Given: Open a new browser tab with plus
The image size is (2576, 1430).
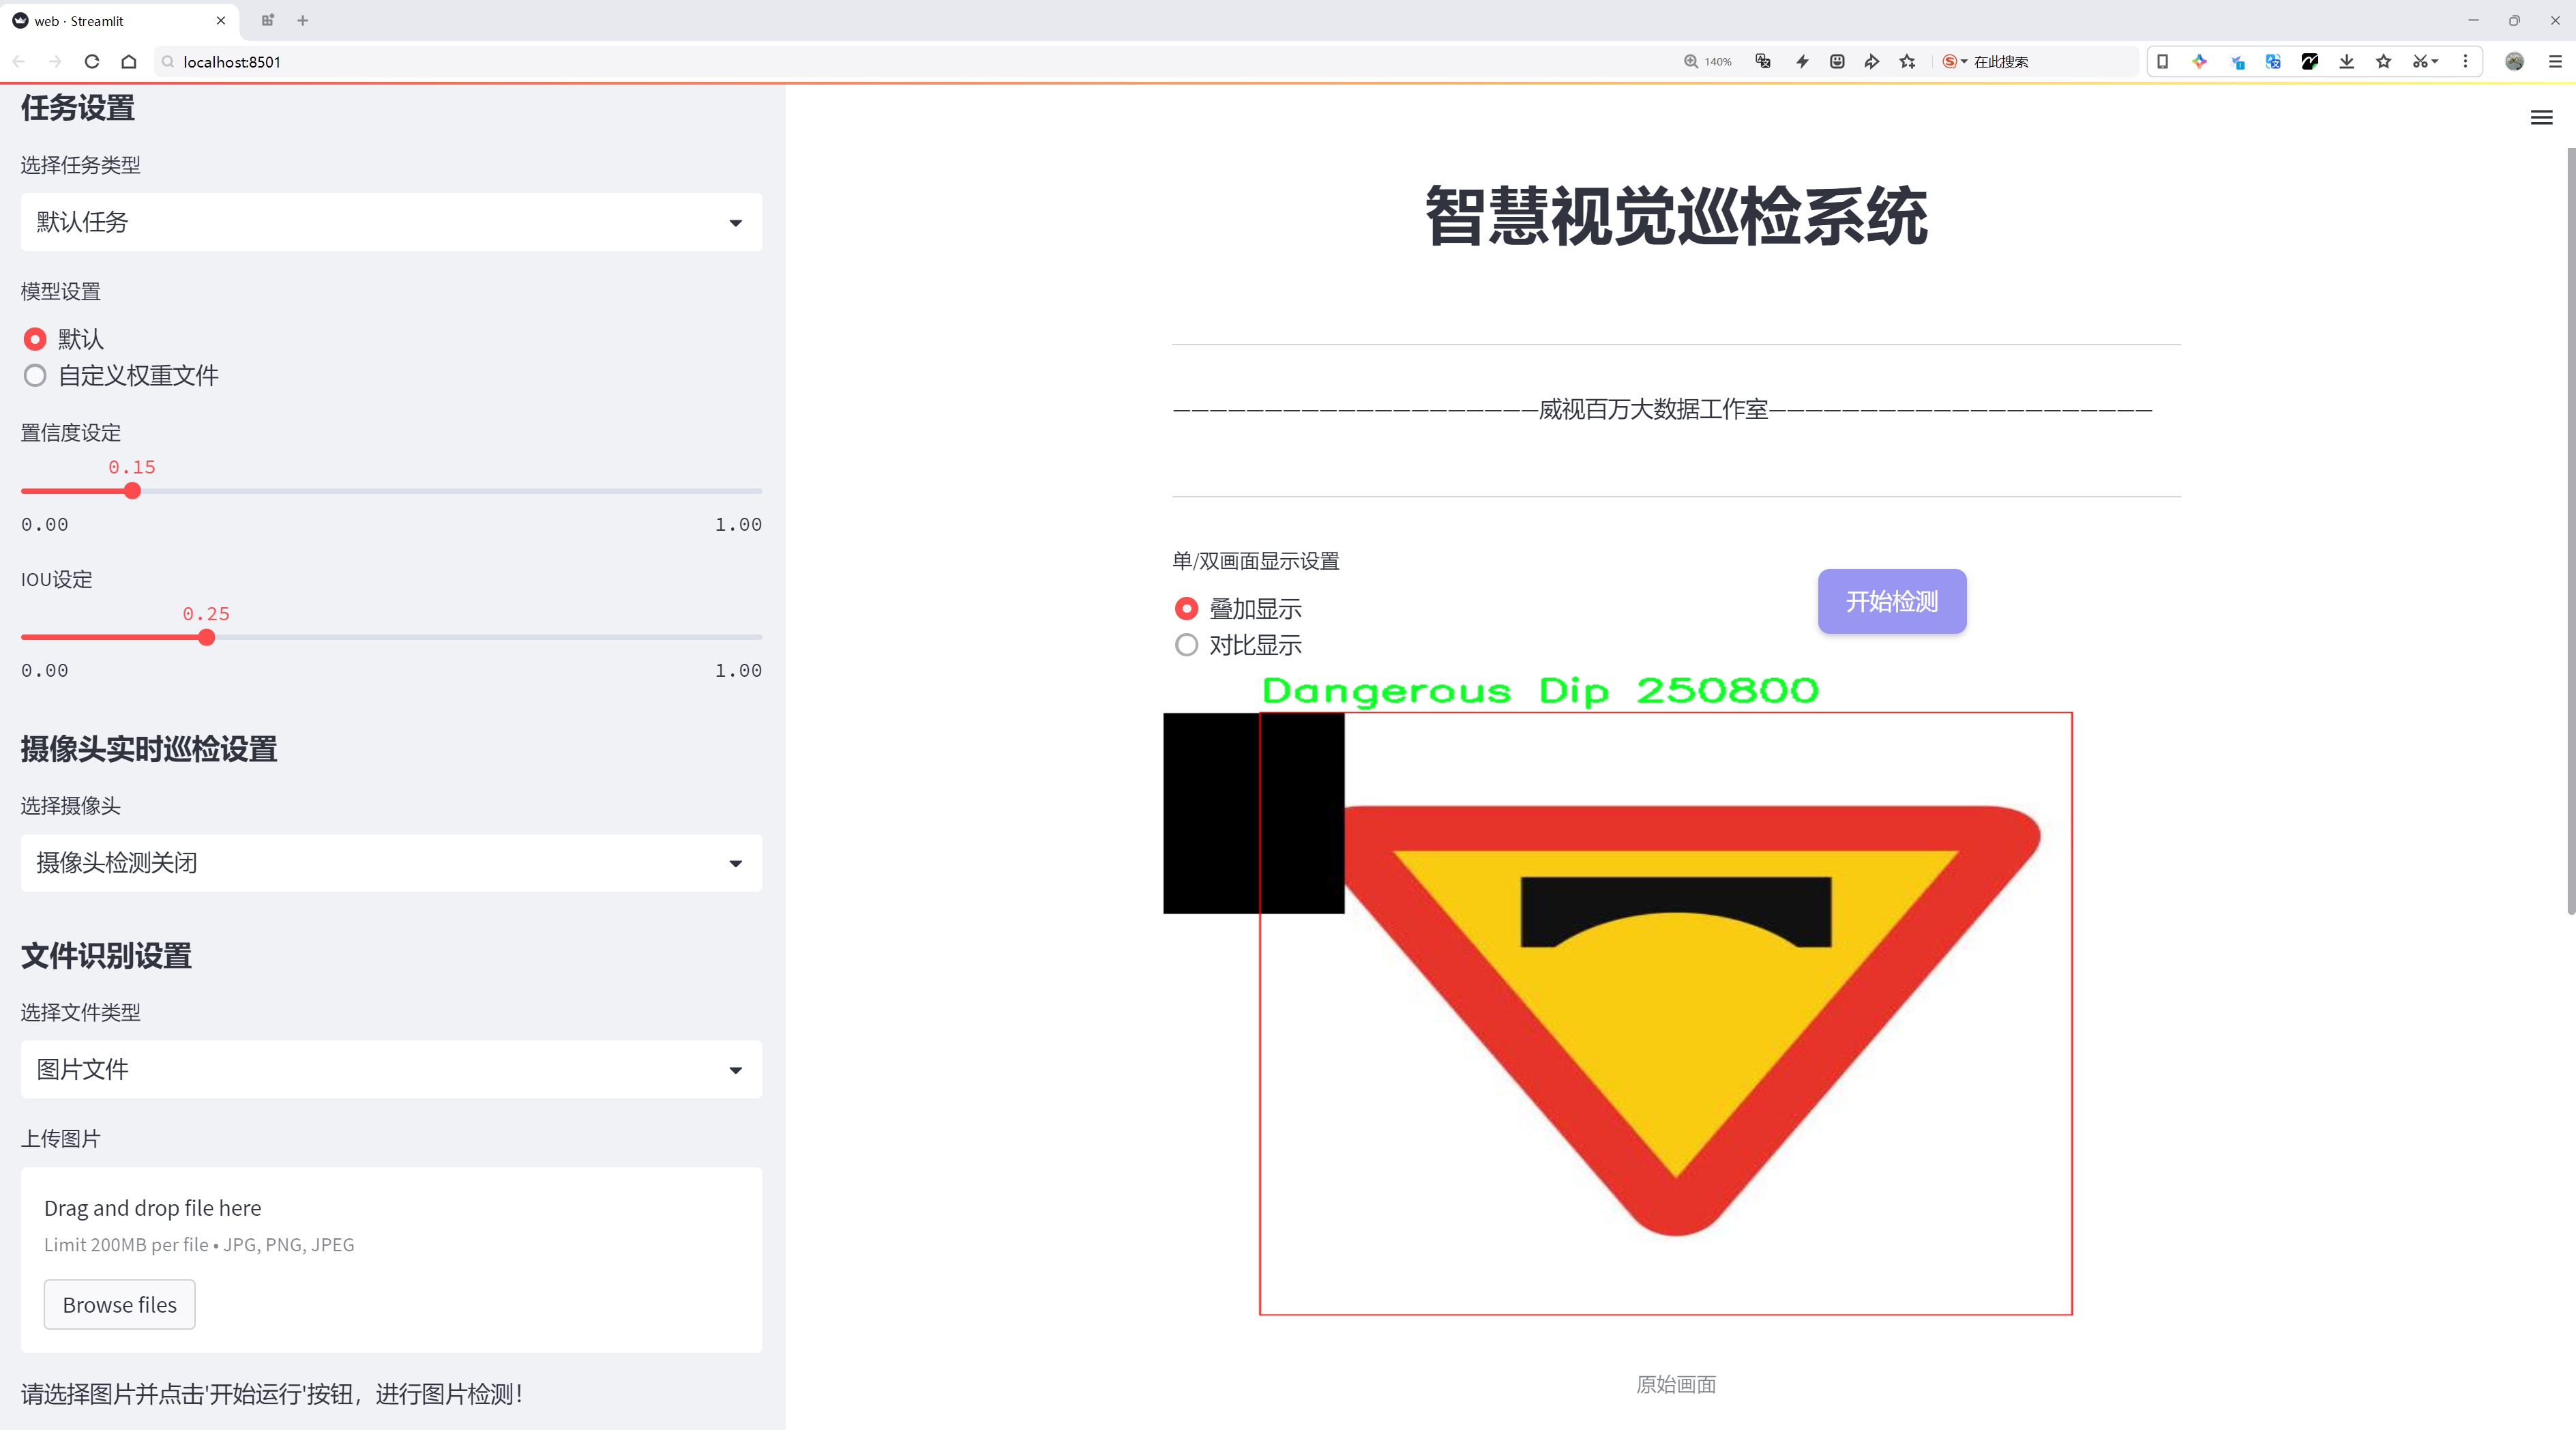Looking at the screenshot, I should pyautogui.click(x=303, y=20).
